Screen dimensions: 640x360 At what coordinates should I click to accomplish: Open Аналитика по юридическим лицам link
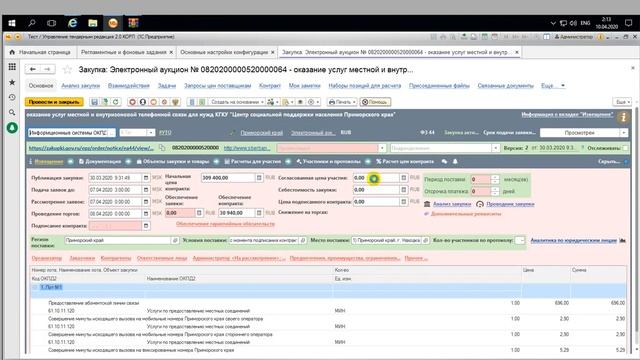(x=573, y=240)
